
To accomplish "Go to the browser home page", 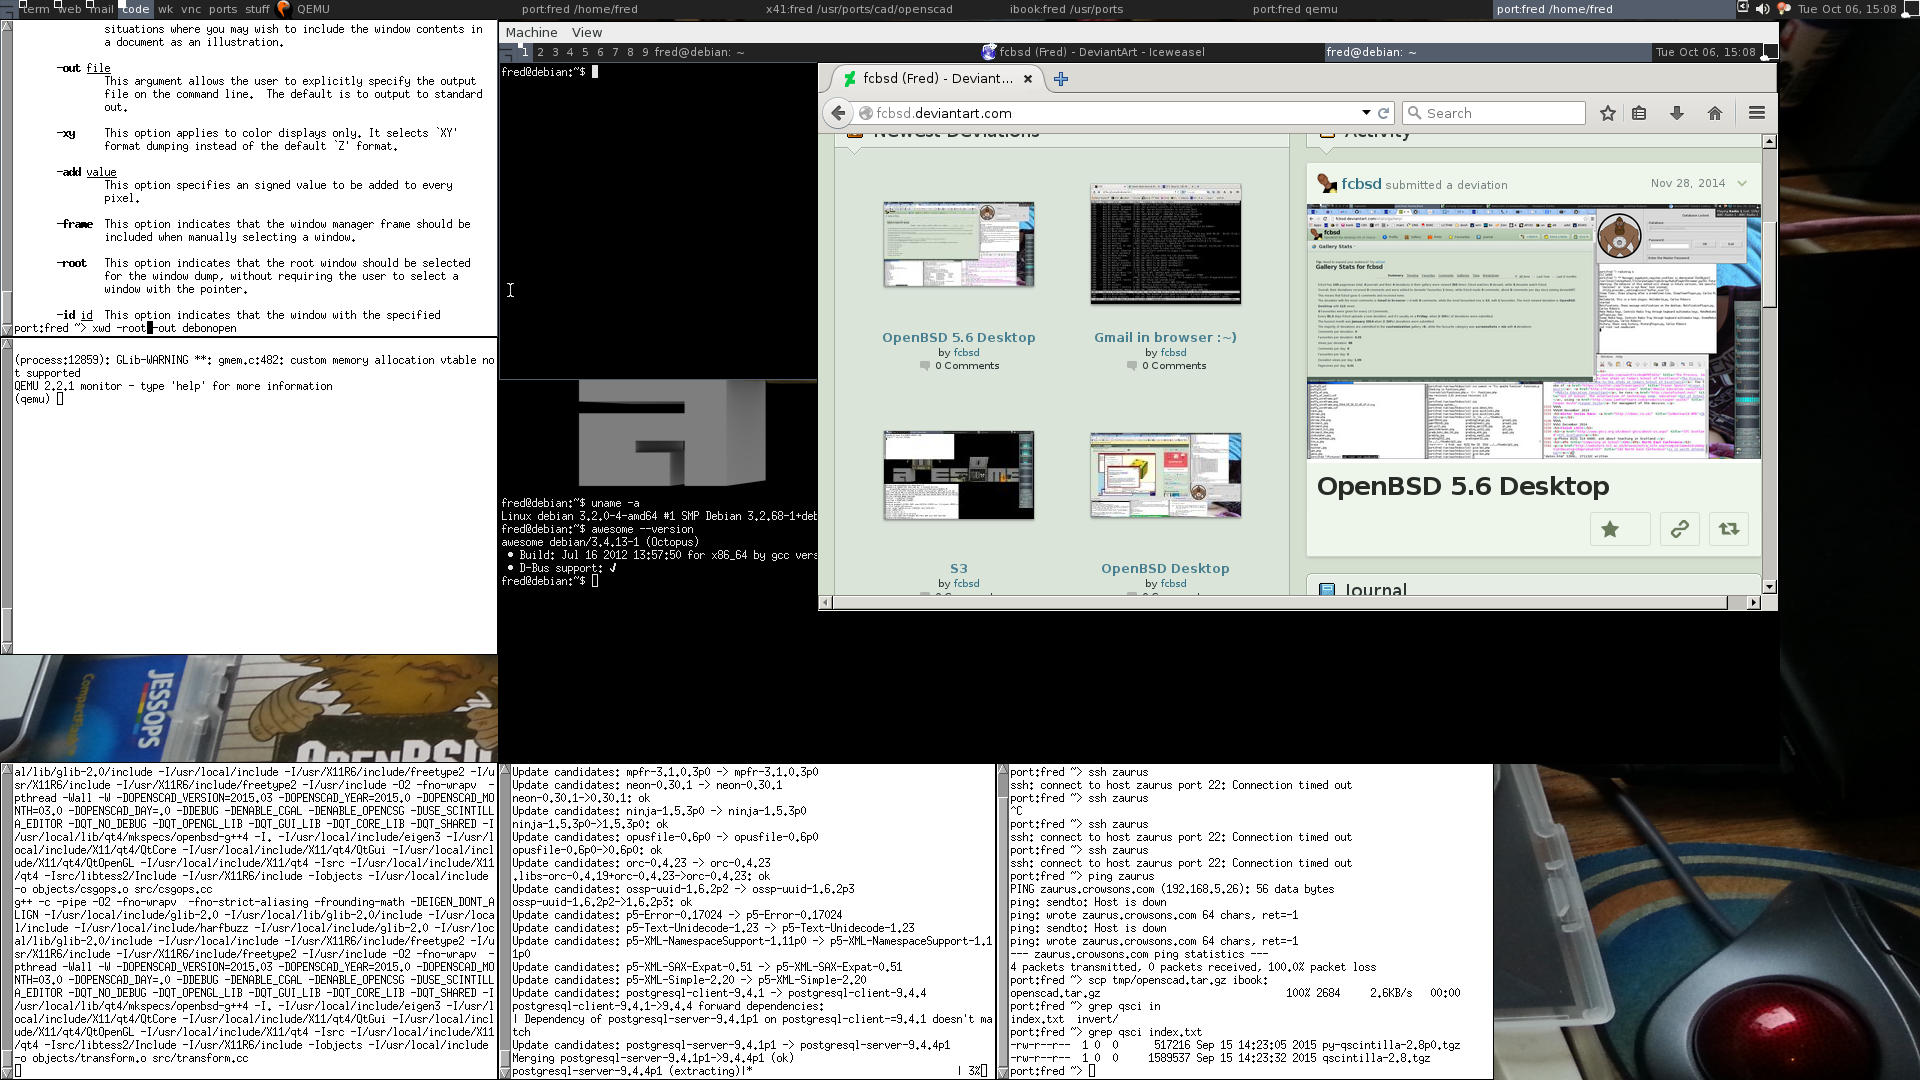I will [1712, 112].
